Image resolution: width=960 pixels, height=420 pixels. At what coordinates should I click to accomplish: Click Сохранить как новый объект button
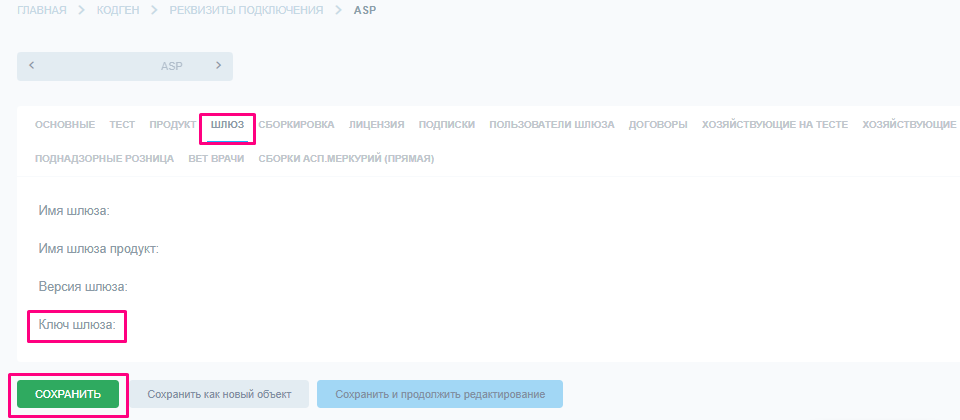click(x=219, y=394)
